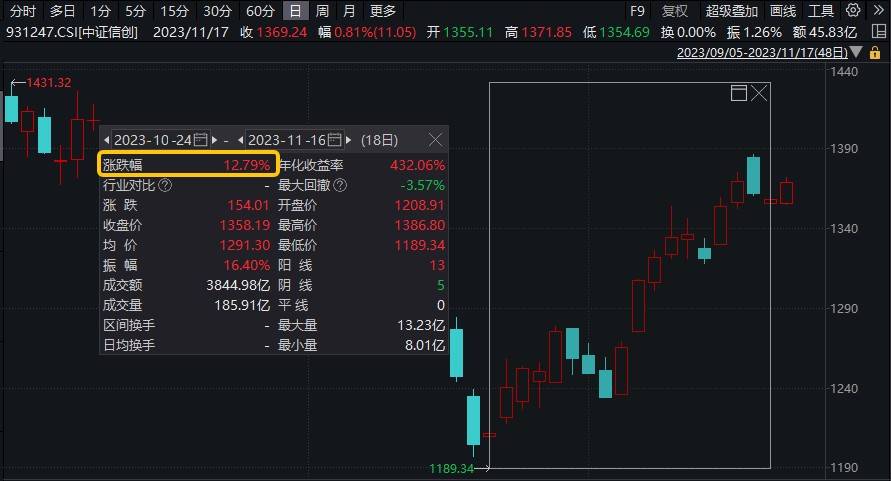Switch chart to 5分 period
Screen dimensions: 891x481
[135, 11]
